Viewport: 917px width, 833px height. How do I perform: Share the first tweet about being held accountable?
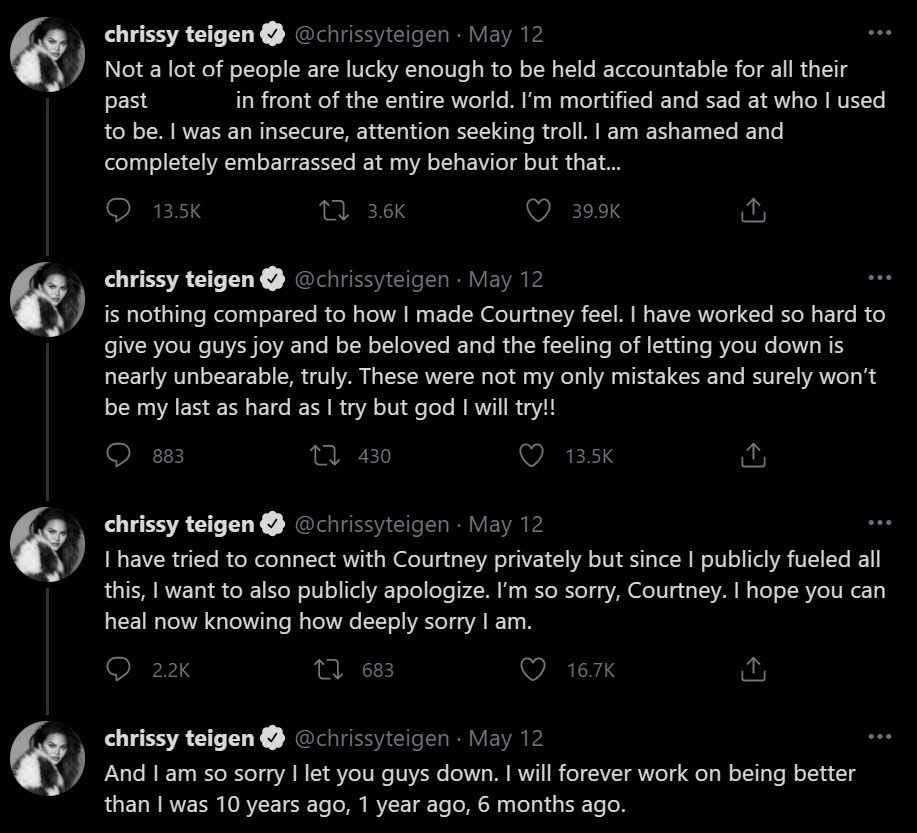pos(752,211)
